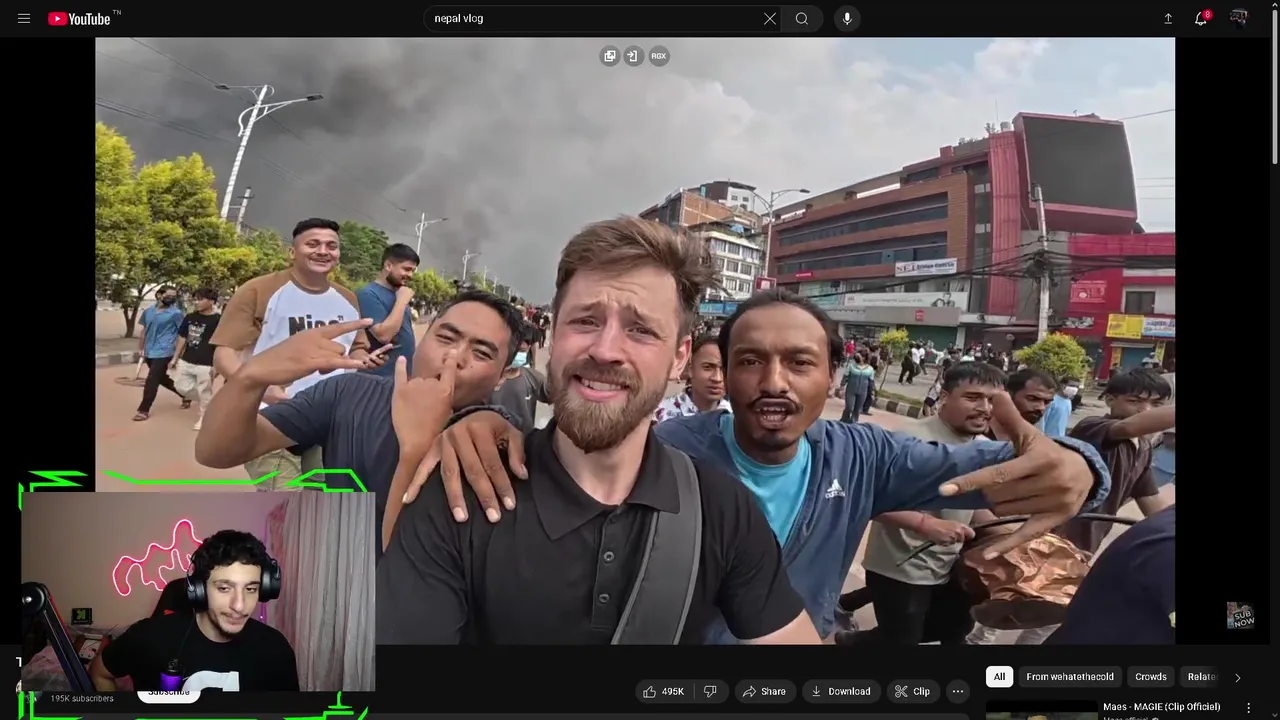Screen dimensions: 1280x720
Task: Like the video showing 495K
Action: pyautogui.click(x=664, y=691)
